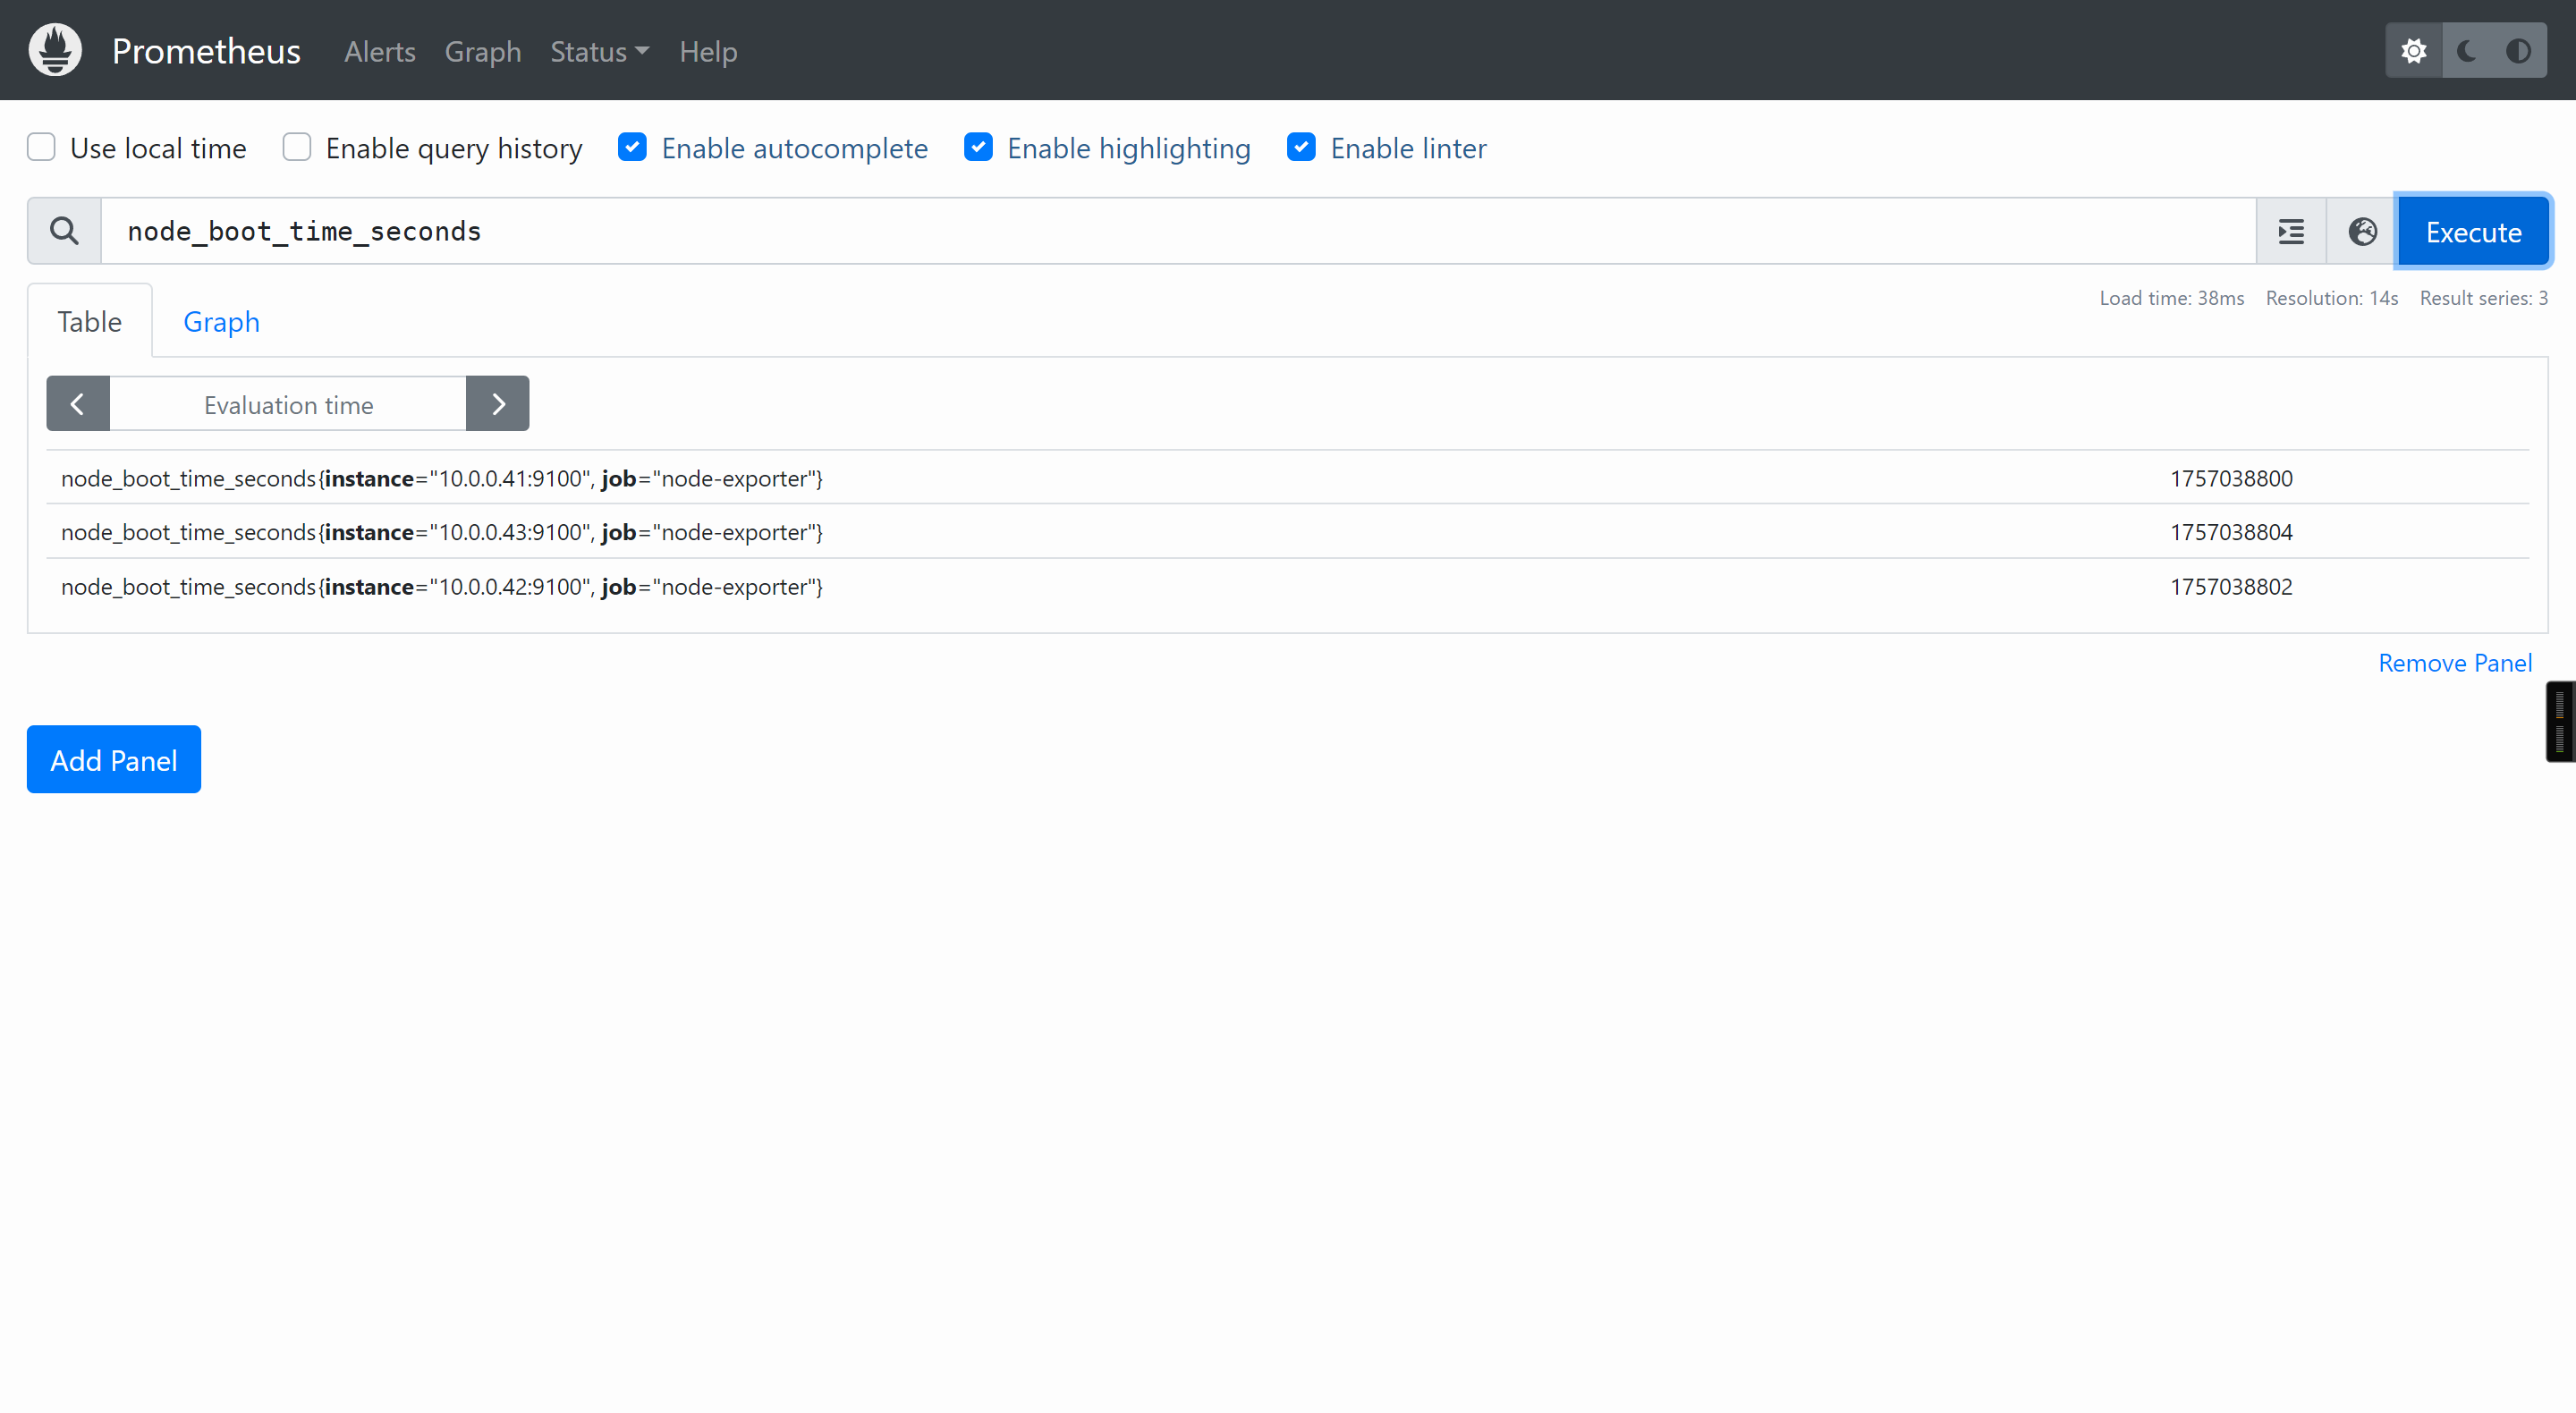This screenshot has height=1413, width=2576.
Task: Click the Remove Panel link
Action: (x=2455, y=663)
